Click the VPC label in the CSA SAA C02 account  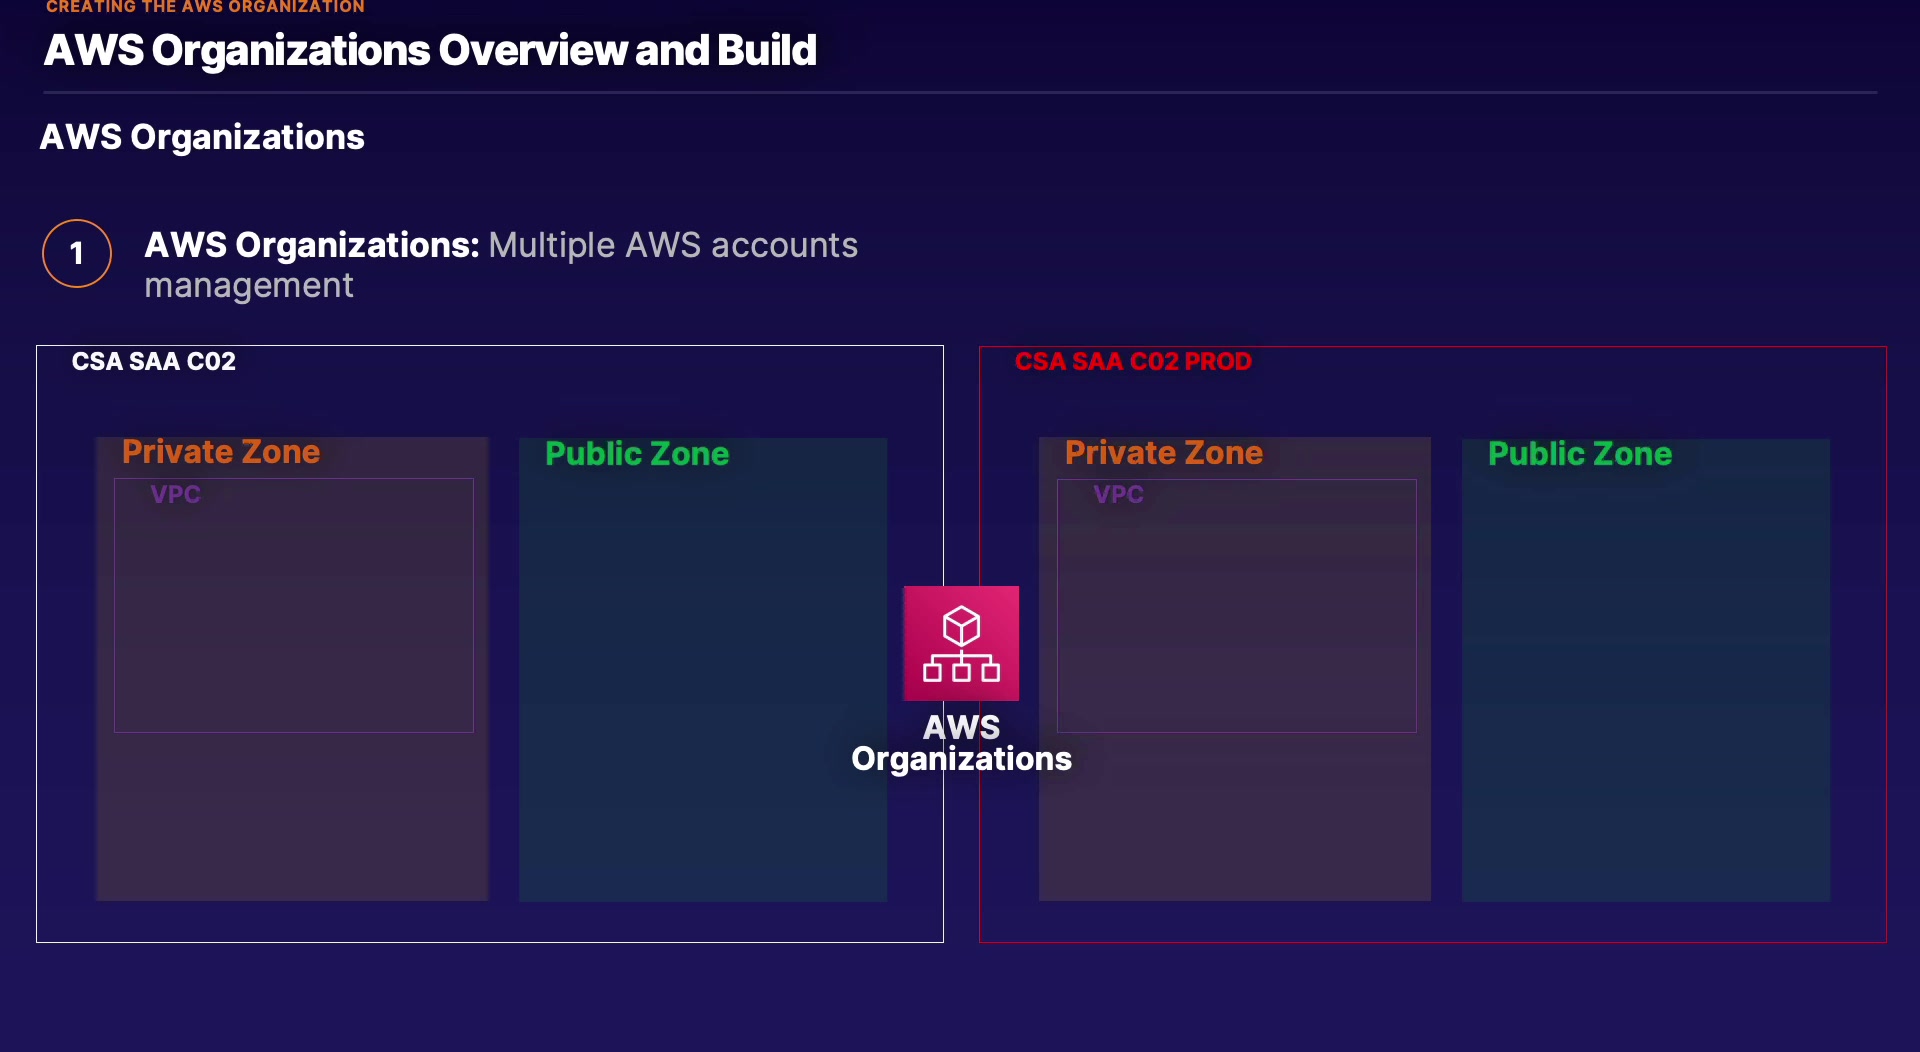(175, 494)
